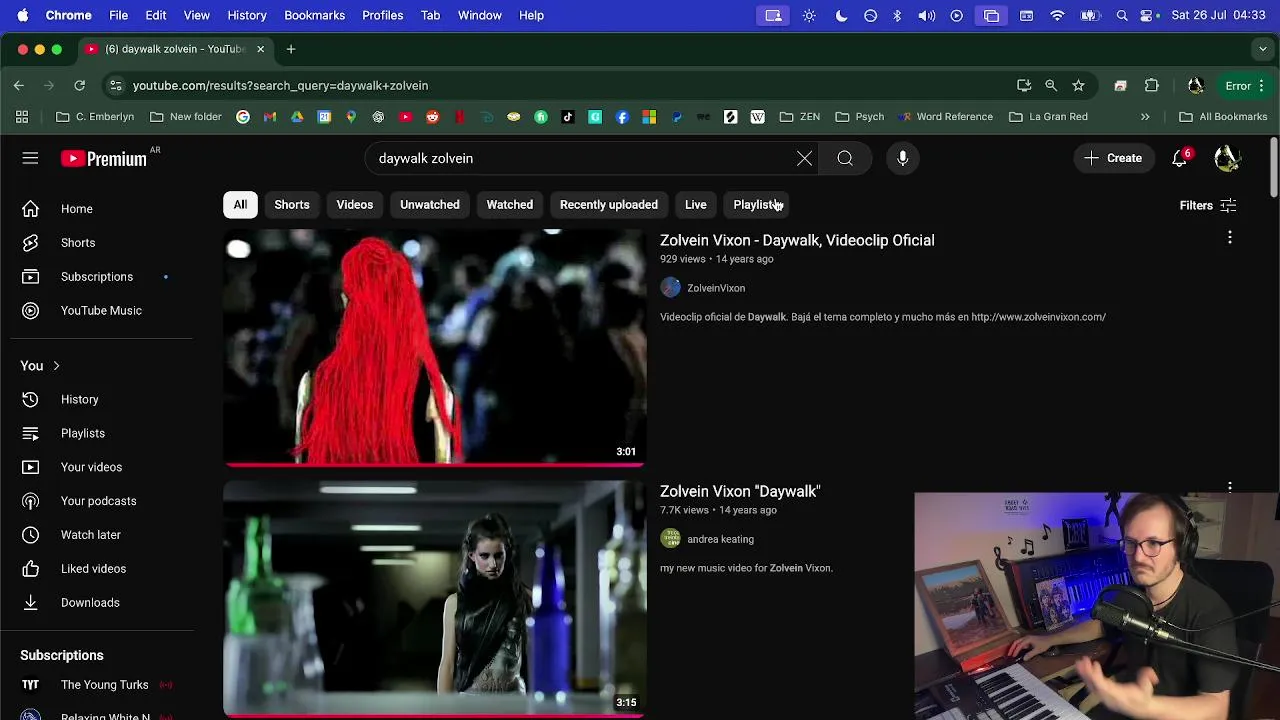This screenshot has width=1280, height=720.
Task: Open the Chrome extensions puzzle icon
Action: [1152, 86]
